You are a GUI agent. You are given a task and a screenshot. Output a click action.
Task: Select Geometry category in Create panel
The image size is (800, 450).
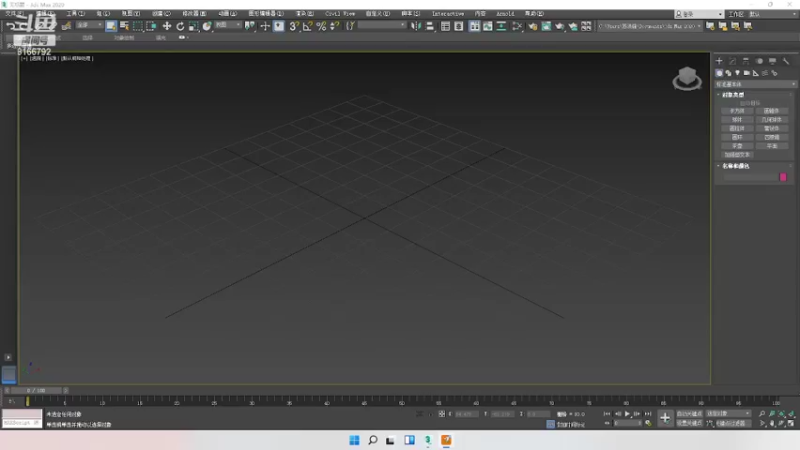[719, 73]
